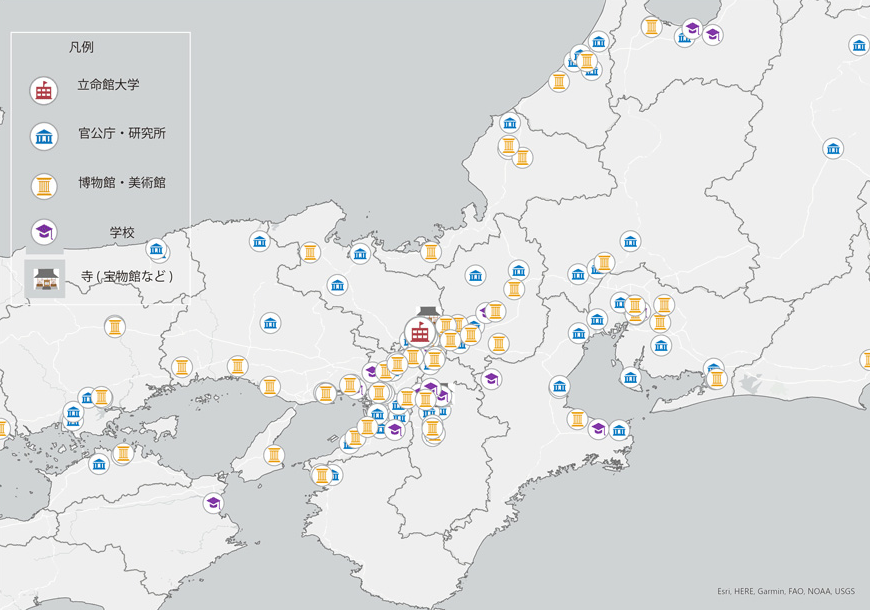870x610 pixels.
Task: Open the blue government marker on the Fukui coast above two museums
Action: (x=509, y=123)
